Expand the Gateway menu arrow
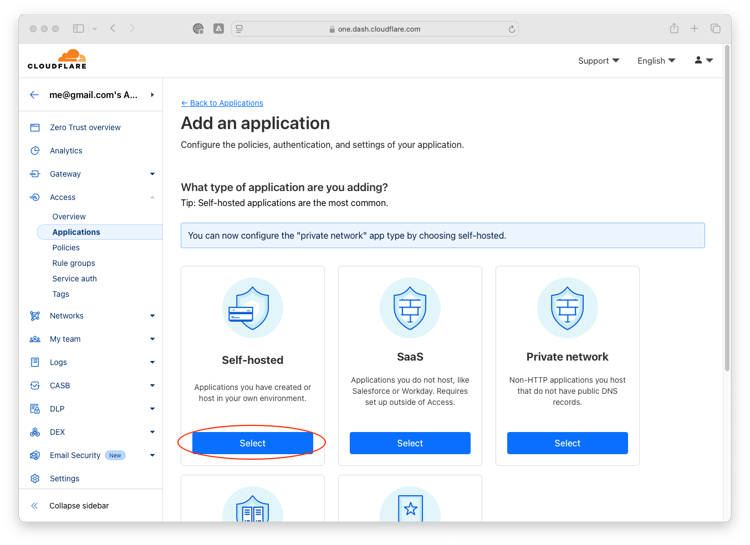 [x=152, y=174]
